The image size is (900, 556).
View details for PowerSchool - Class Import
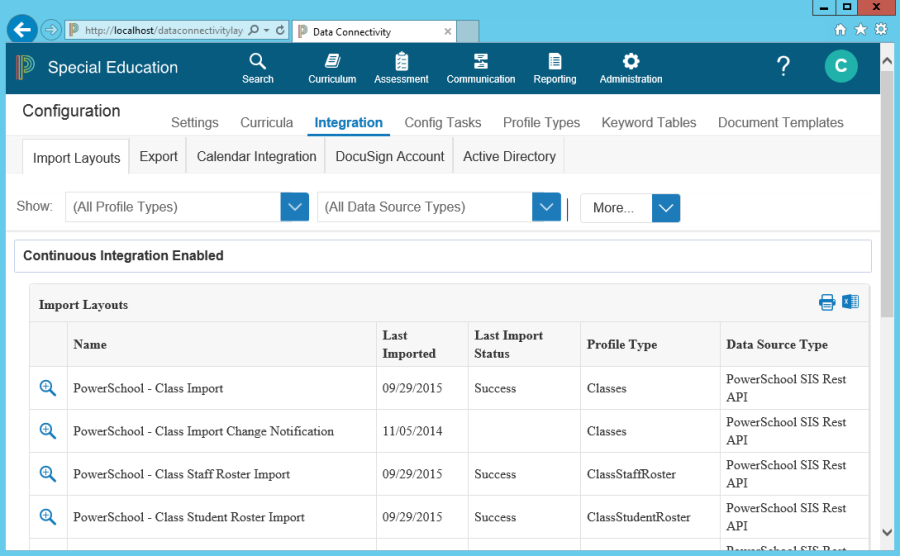[47, 388]
